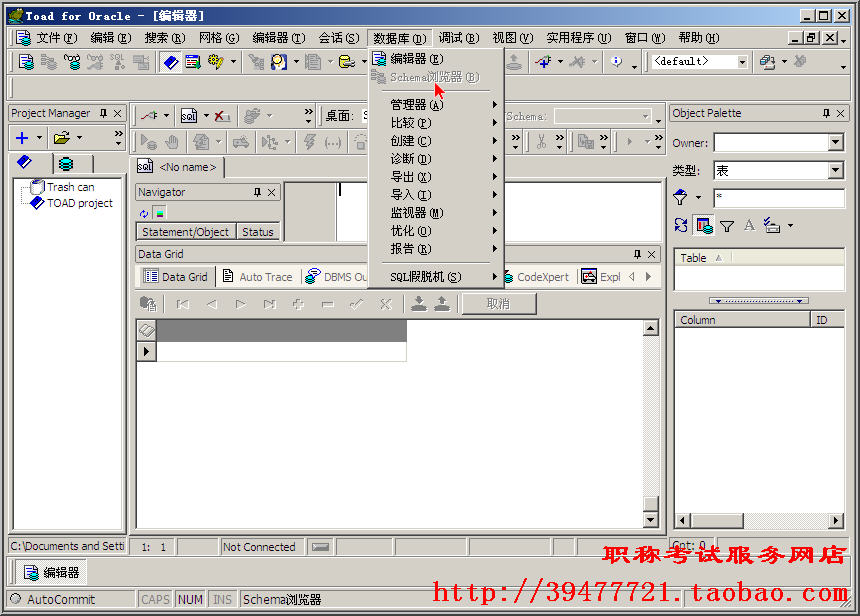The image size is (860, 616).
Task: Switch to the Auto Trace tab
Action: 258,277
